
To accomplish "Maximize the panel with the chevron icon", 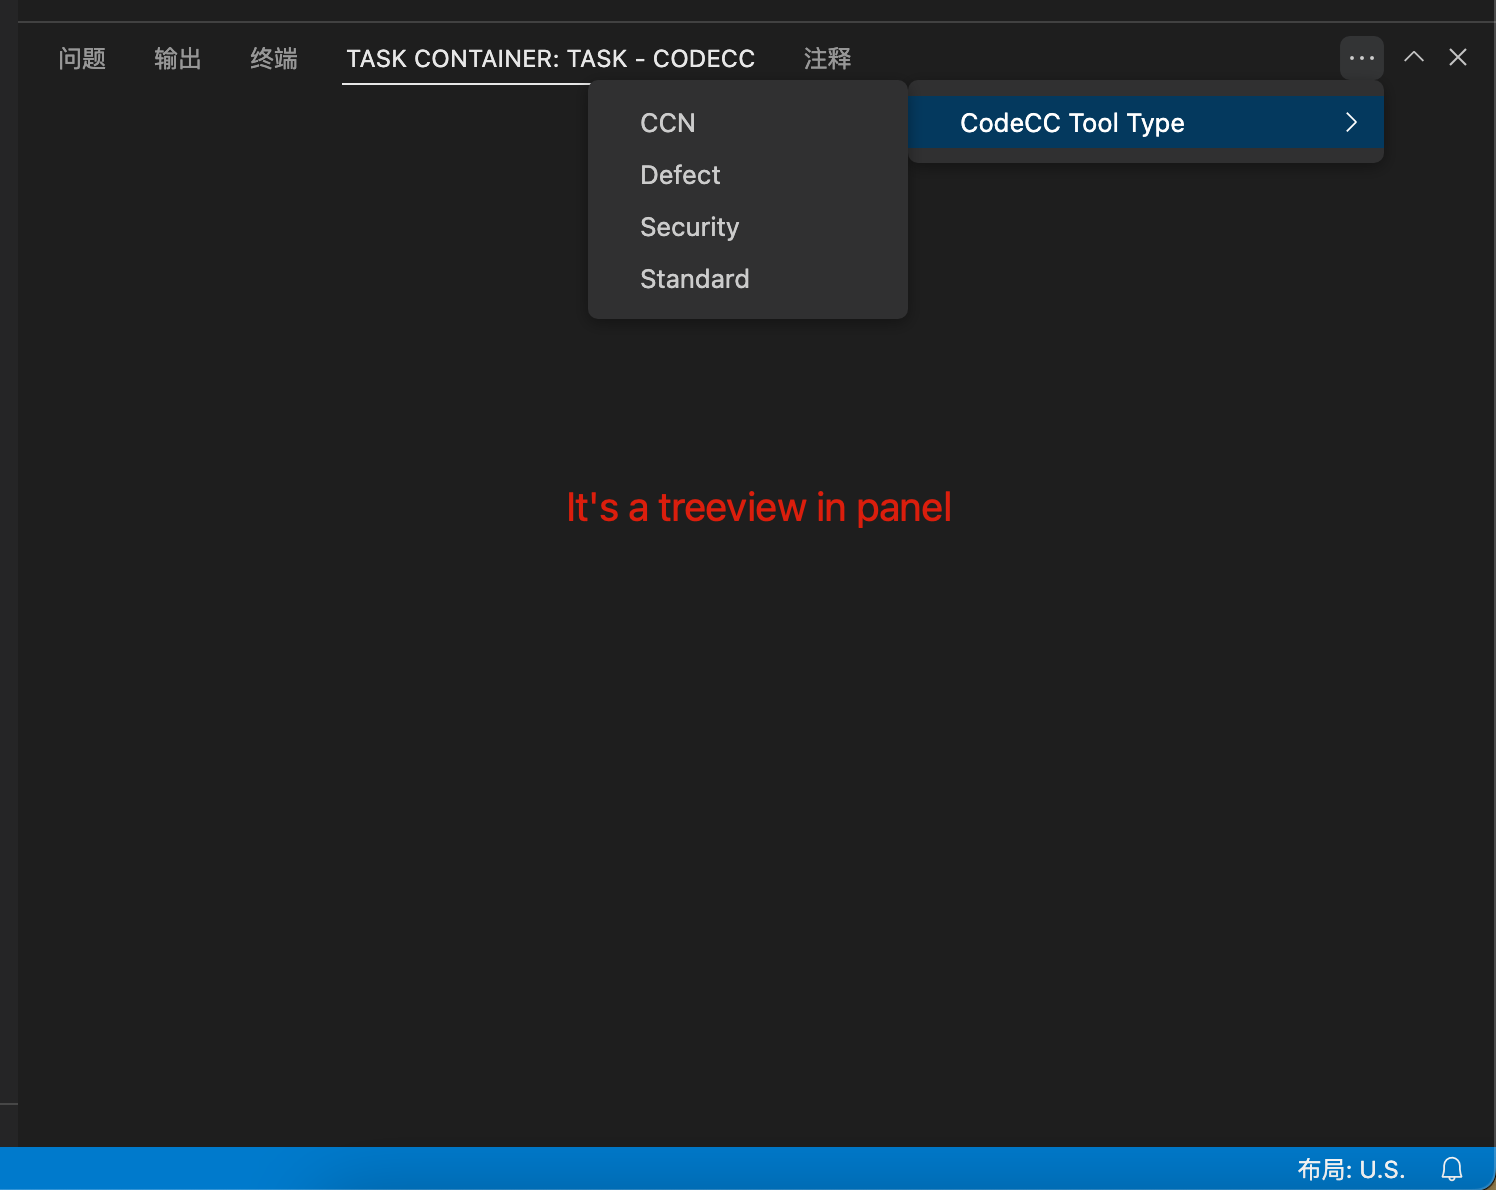I will click(x=1413, y=57).
